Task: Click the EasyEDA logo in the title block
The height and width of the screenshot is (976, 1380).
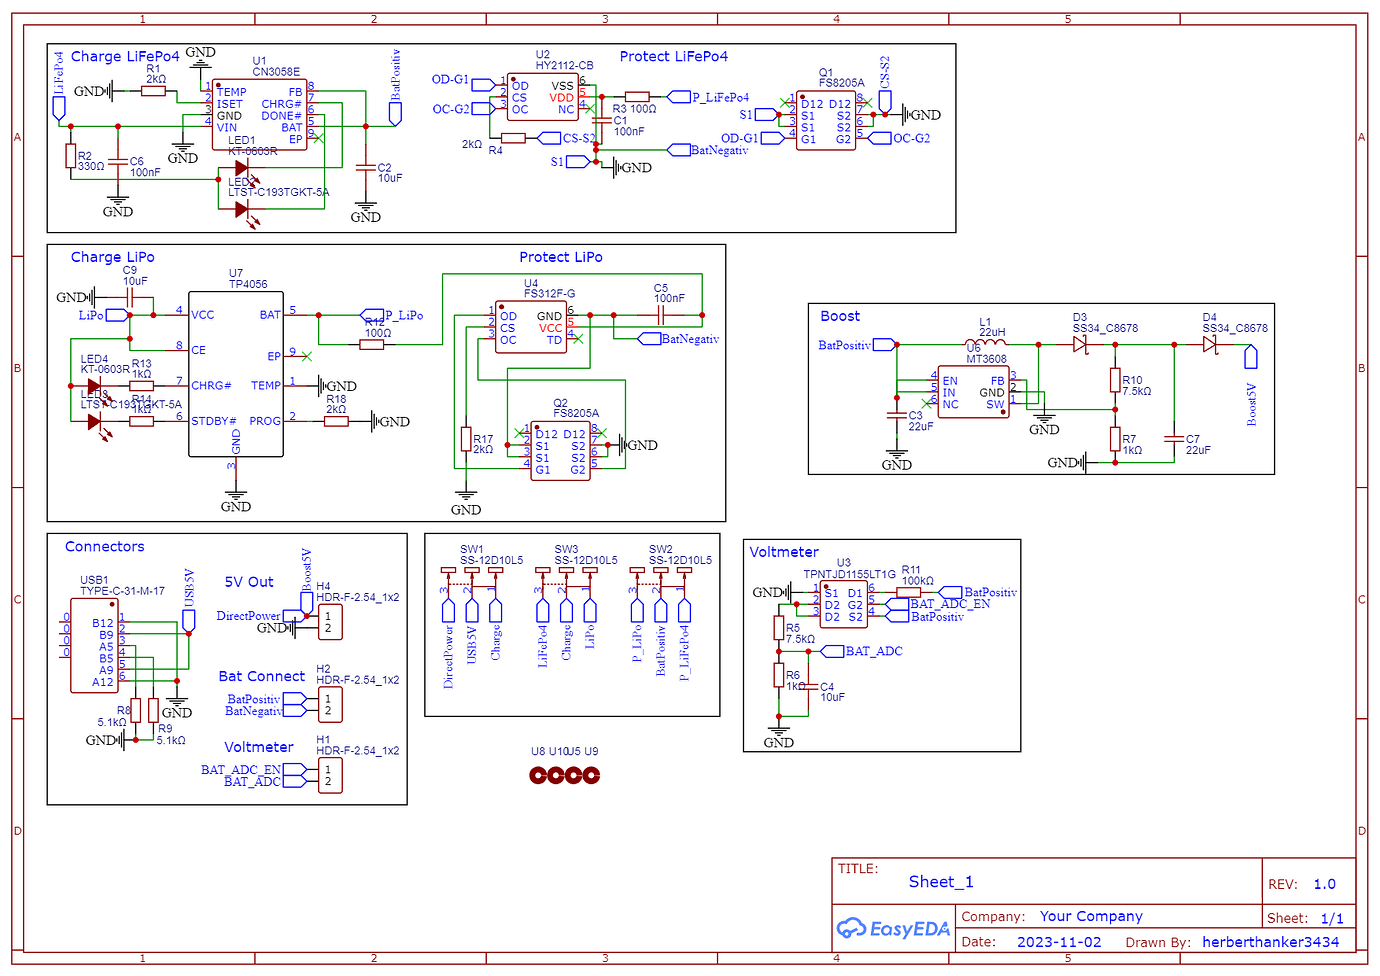Action: coord(893,928)
